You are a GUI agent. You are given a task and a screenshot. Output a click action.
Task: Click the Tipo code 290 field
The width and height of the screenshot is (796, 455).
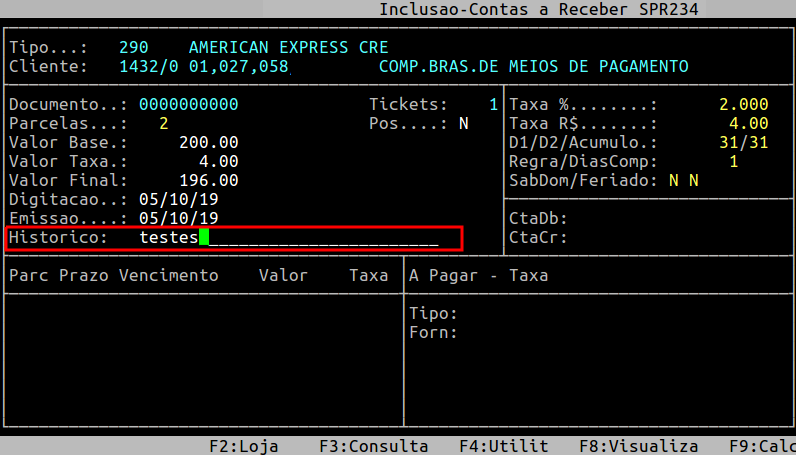click(x=133, y=48)
